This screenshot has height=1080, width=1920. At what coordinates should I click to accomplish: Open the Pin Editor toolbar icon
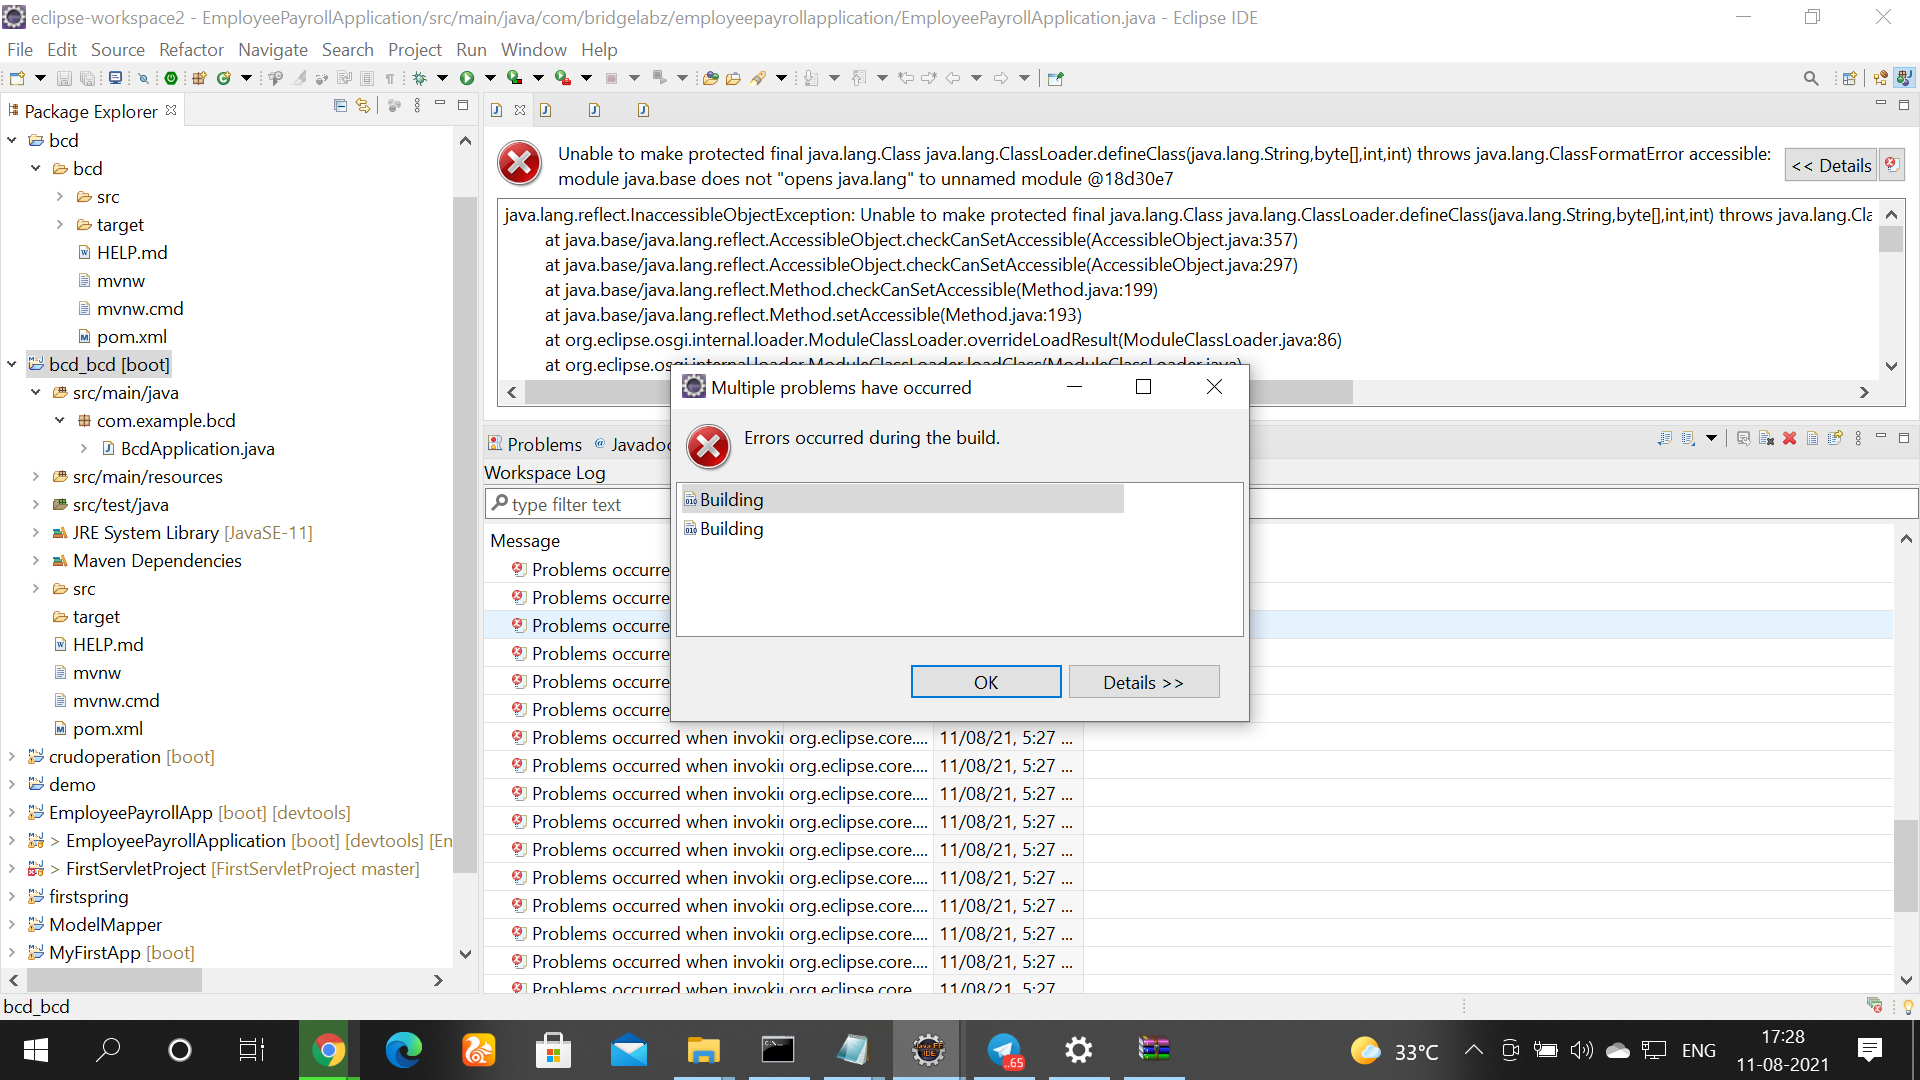pyautogui.click(x=1055, y=78)
